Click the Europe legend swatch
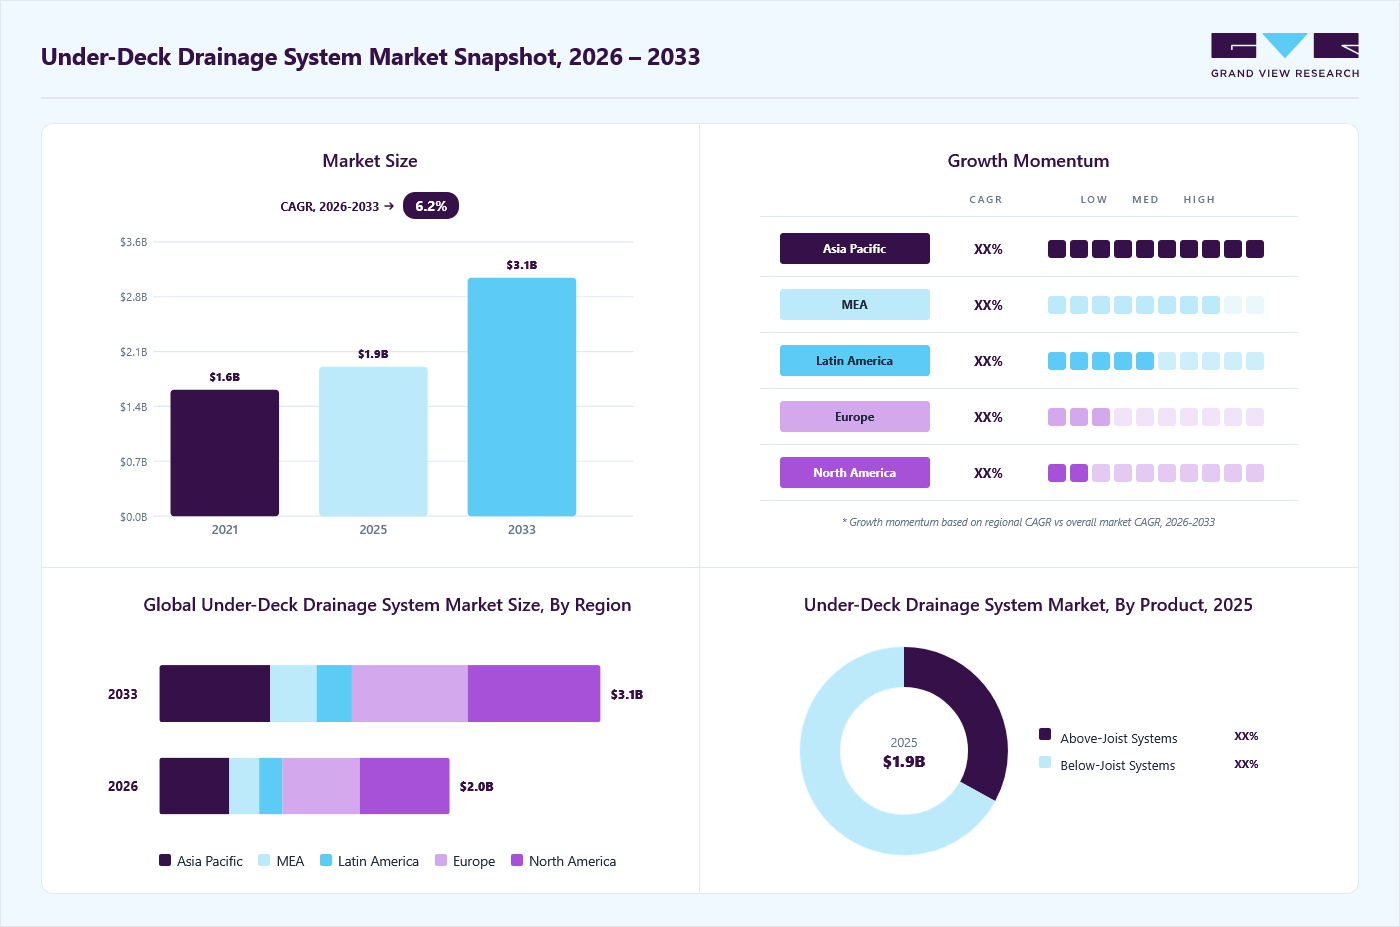This screenshot has width=1400, height=927. [441, 860]
